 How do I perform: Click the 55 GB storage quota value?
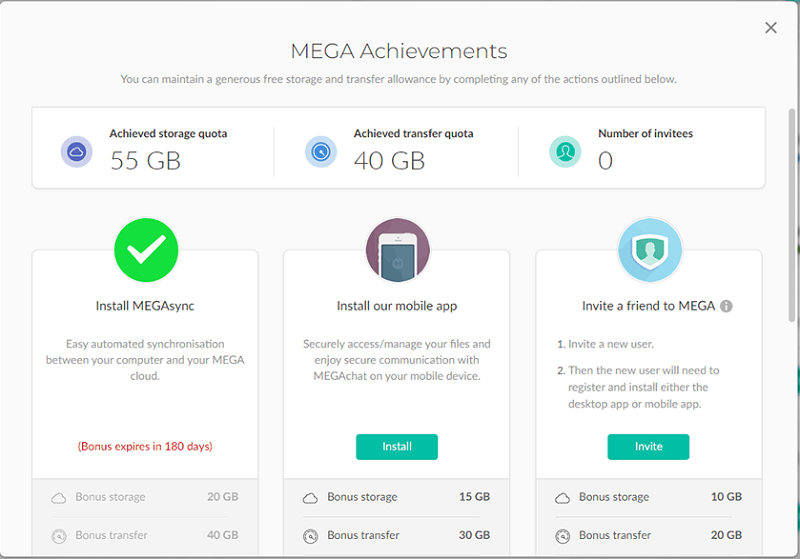[x=145, y=160]
